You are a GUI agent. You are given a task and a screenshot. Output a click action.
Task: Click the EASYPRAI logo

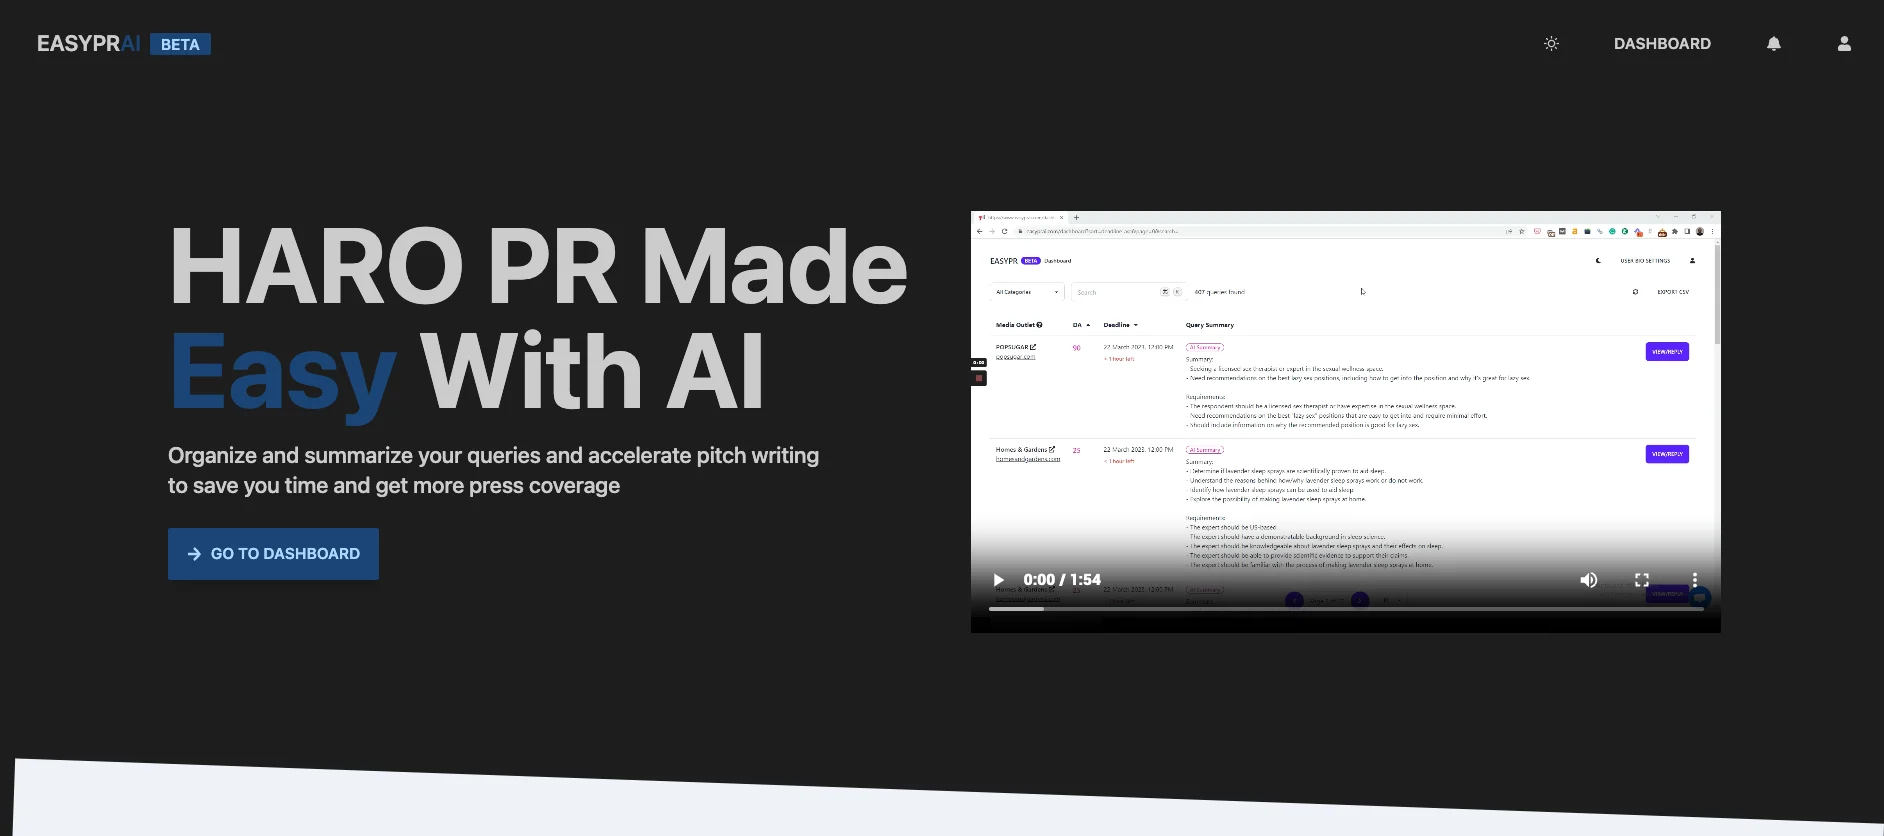[x=88, y=44]
